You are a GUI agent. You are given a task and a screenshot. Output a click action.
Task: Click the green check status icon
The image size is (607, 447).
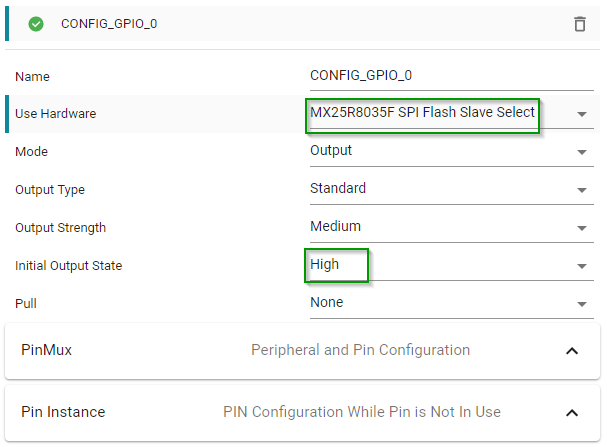(36, 24)
